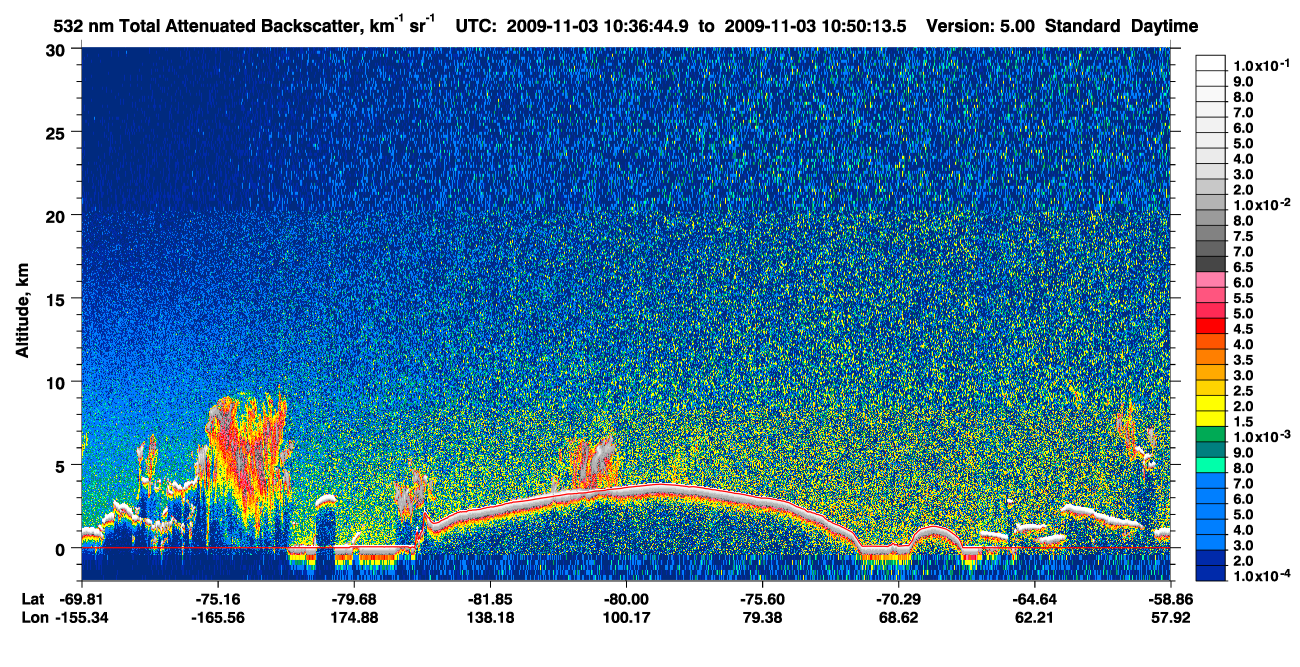
Task: Click the 'Lon' row label
Action: coord(33,618)
